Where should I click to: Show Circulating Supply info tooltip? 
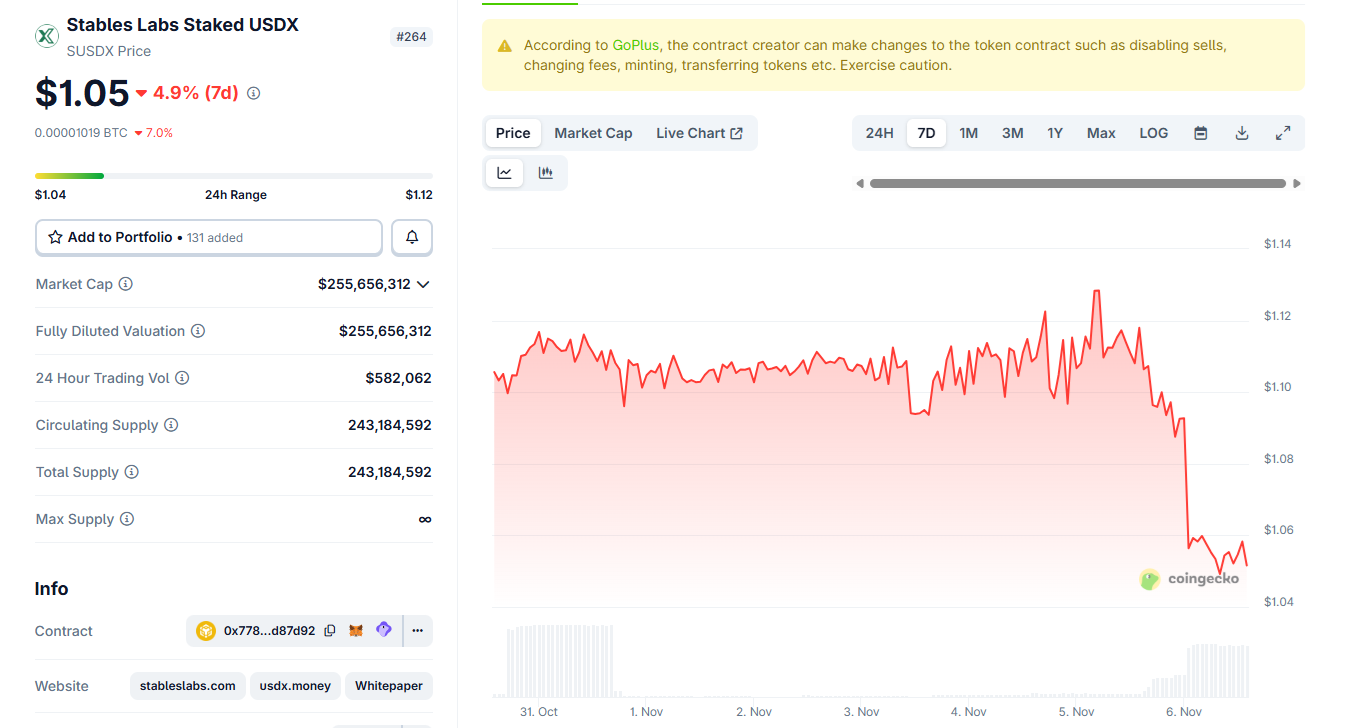pos(171,425)
